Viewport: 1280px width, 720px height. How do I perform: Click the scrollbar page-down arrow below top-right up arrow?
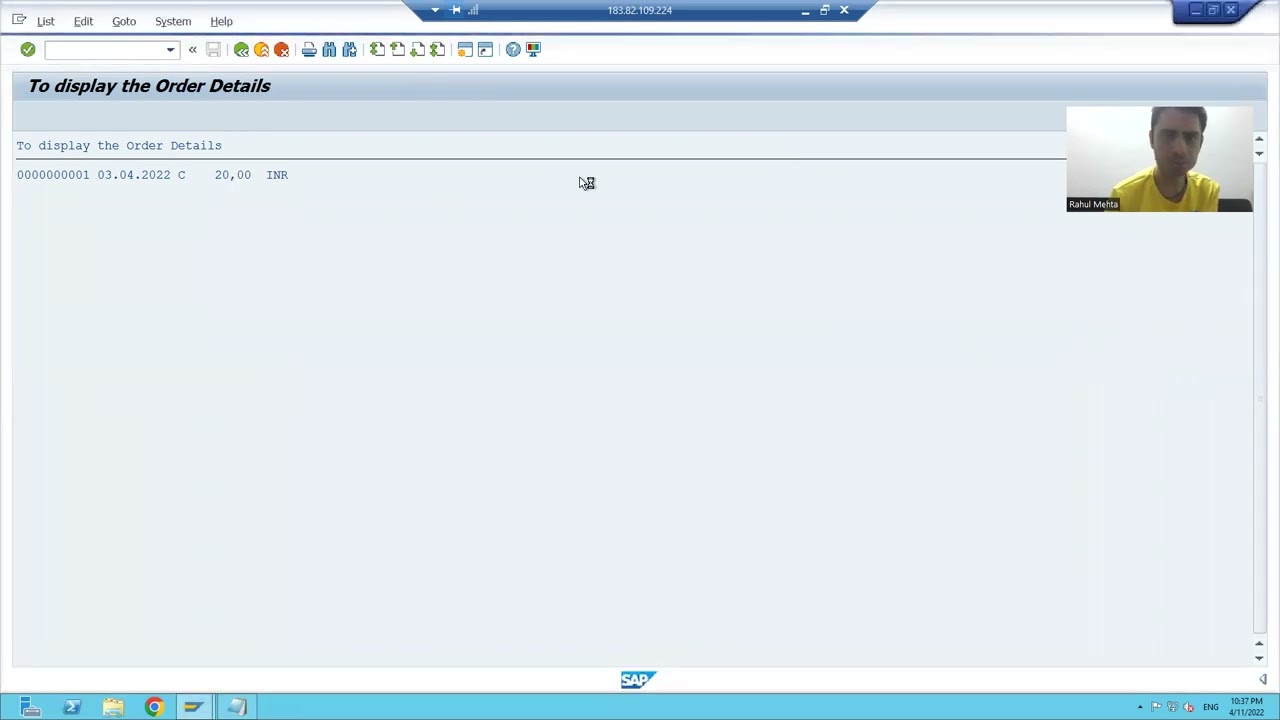[x=1259, y=154]
